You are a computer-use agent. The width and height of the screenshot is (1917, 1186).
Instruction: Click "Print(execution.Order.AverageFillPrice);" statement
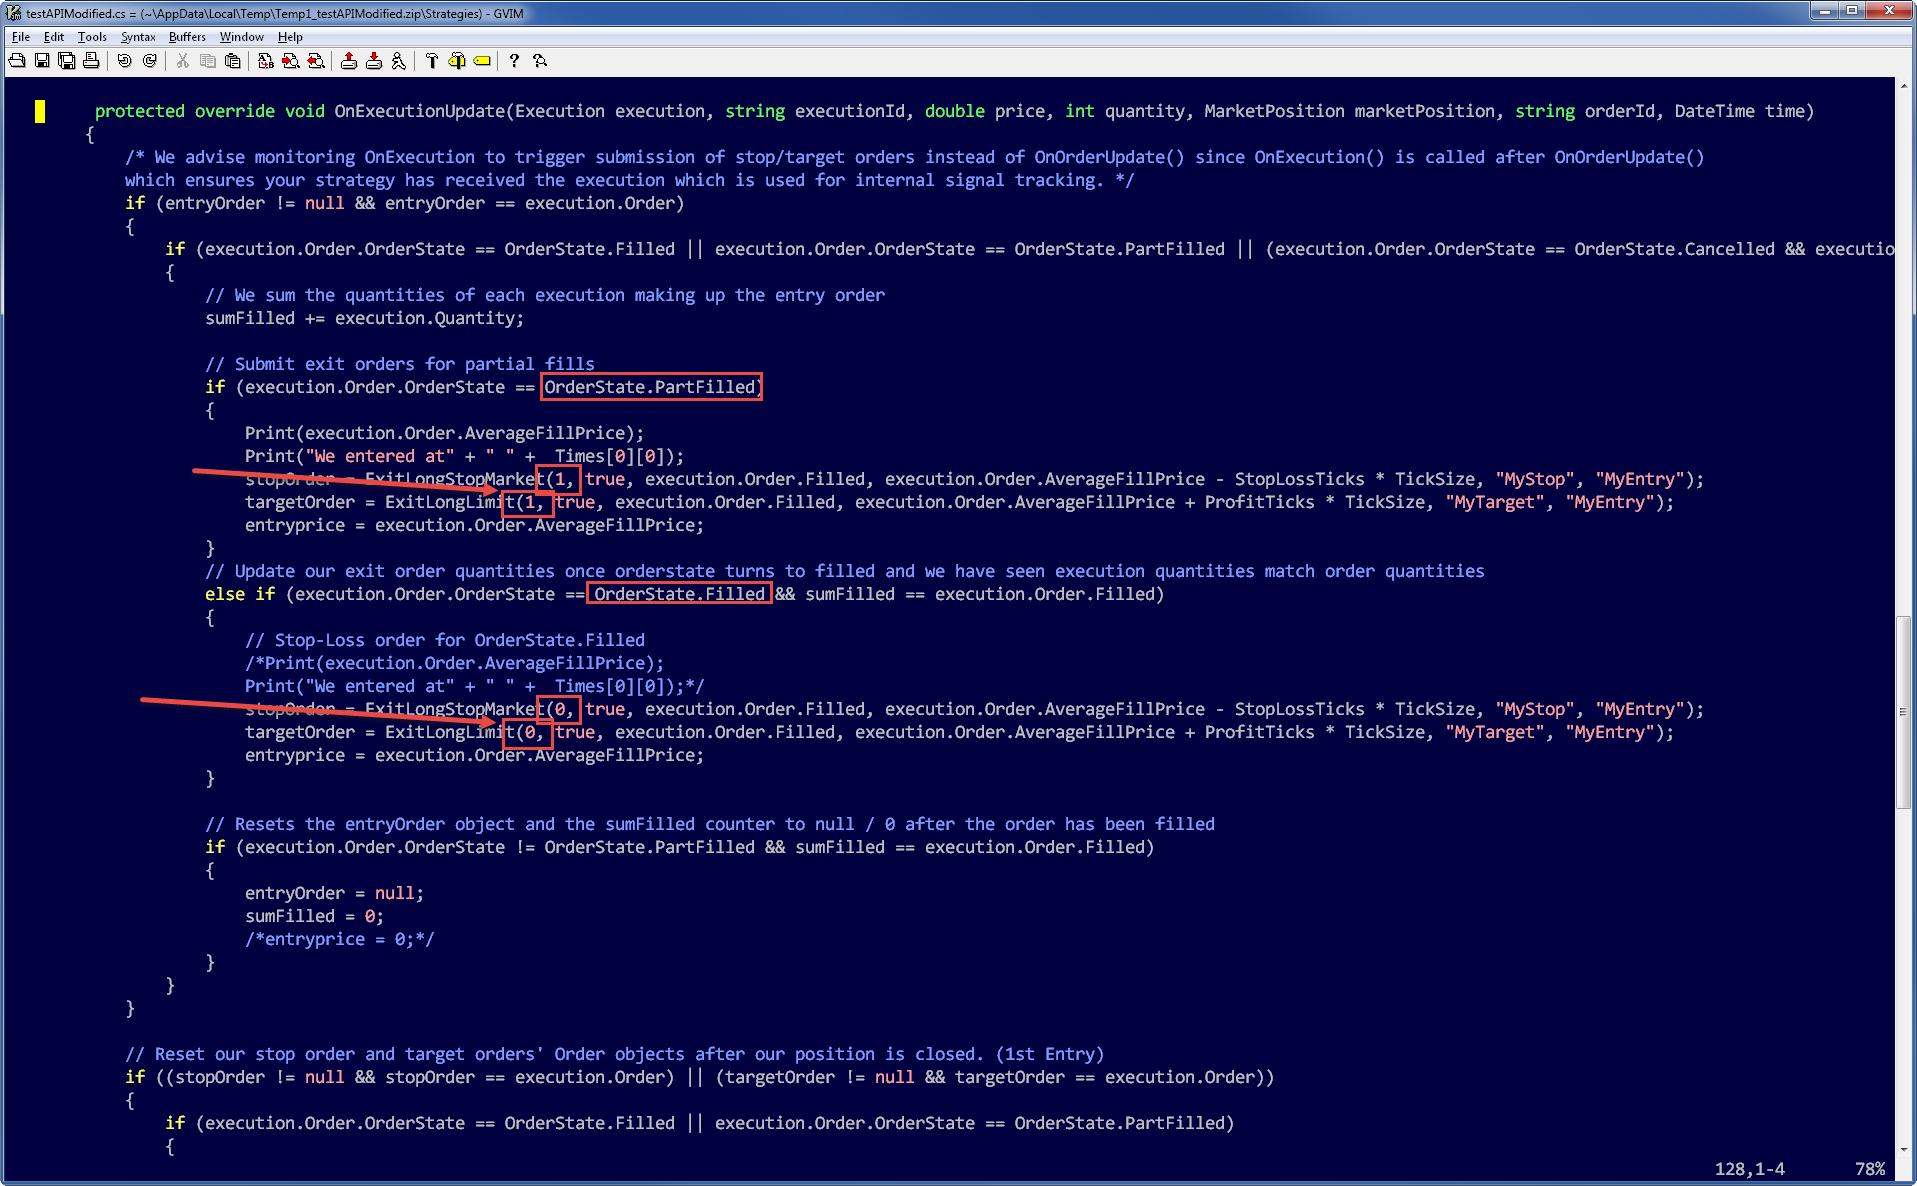[444, 433]
